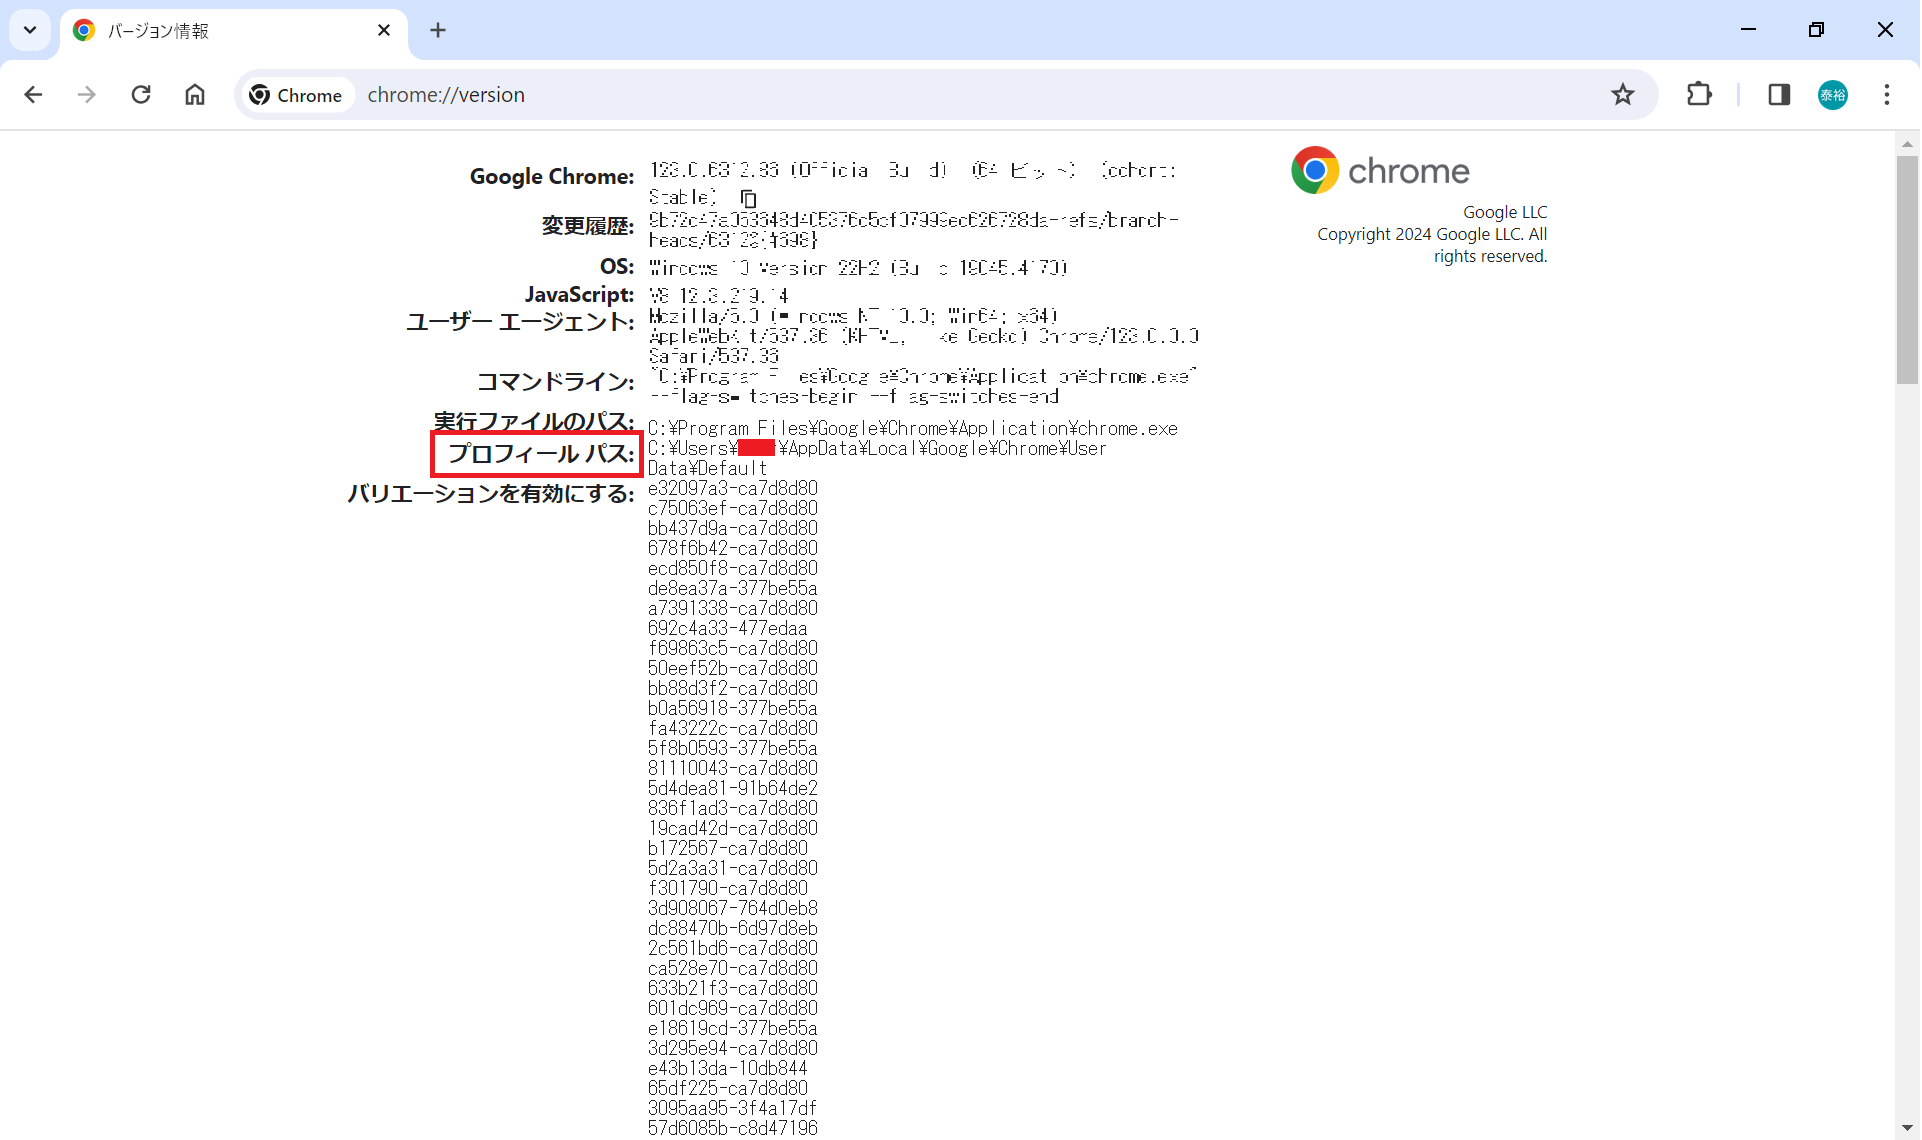Close the バージョン情報 tab
1922x1140 pixels.
click(384, 30)
